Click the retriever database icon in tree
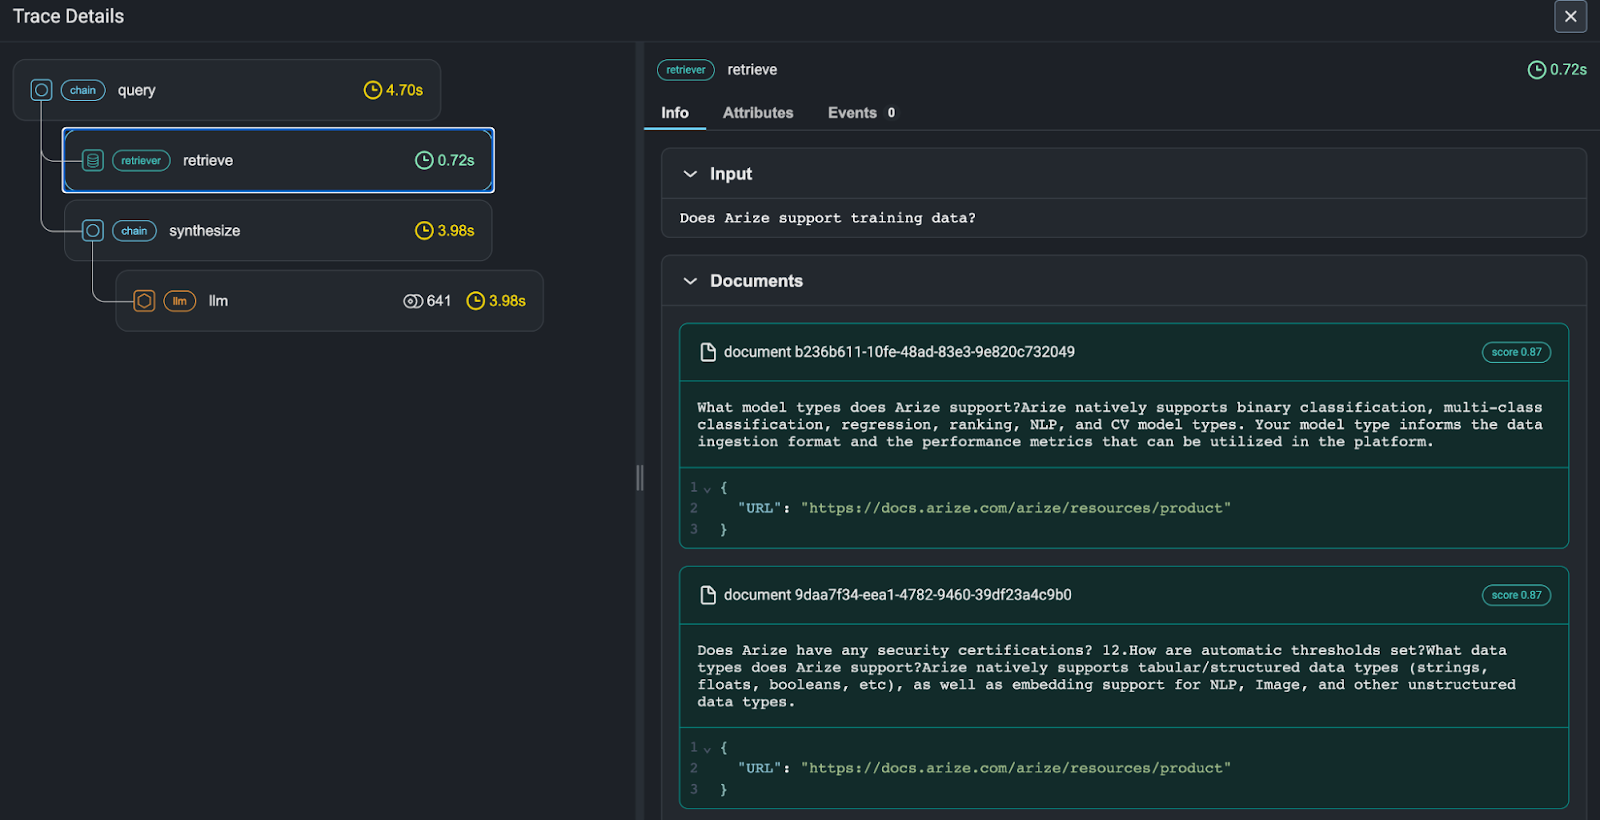Image resolution: width=1600 pixels, height=820 pixels. point(93,160)
